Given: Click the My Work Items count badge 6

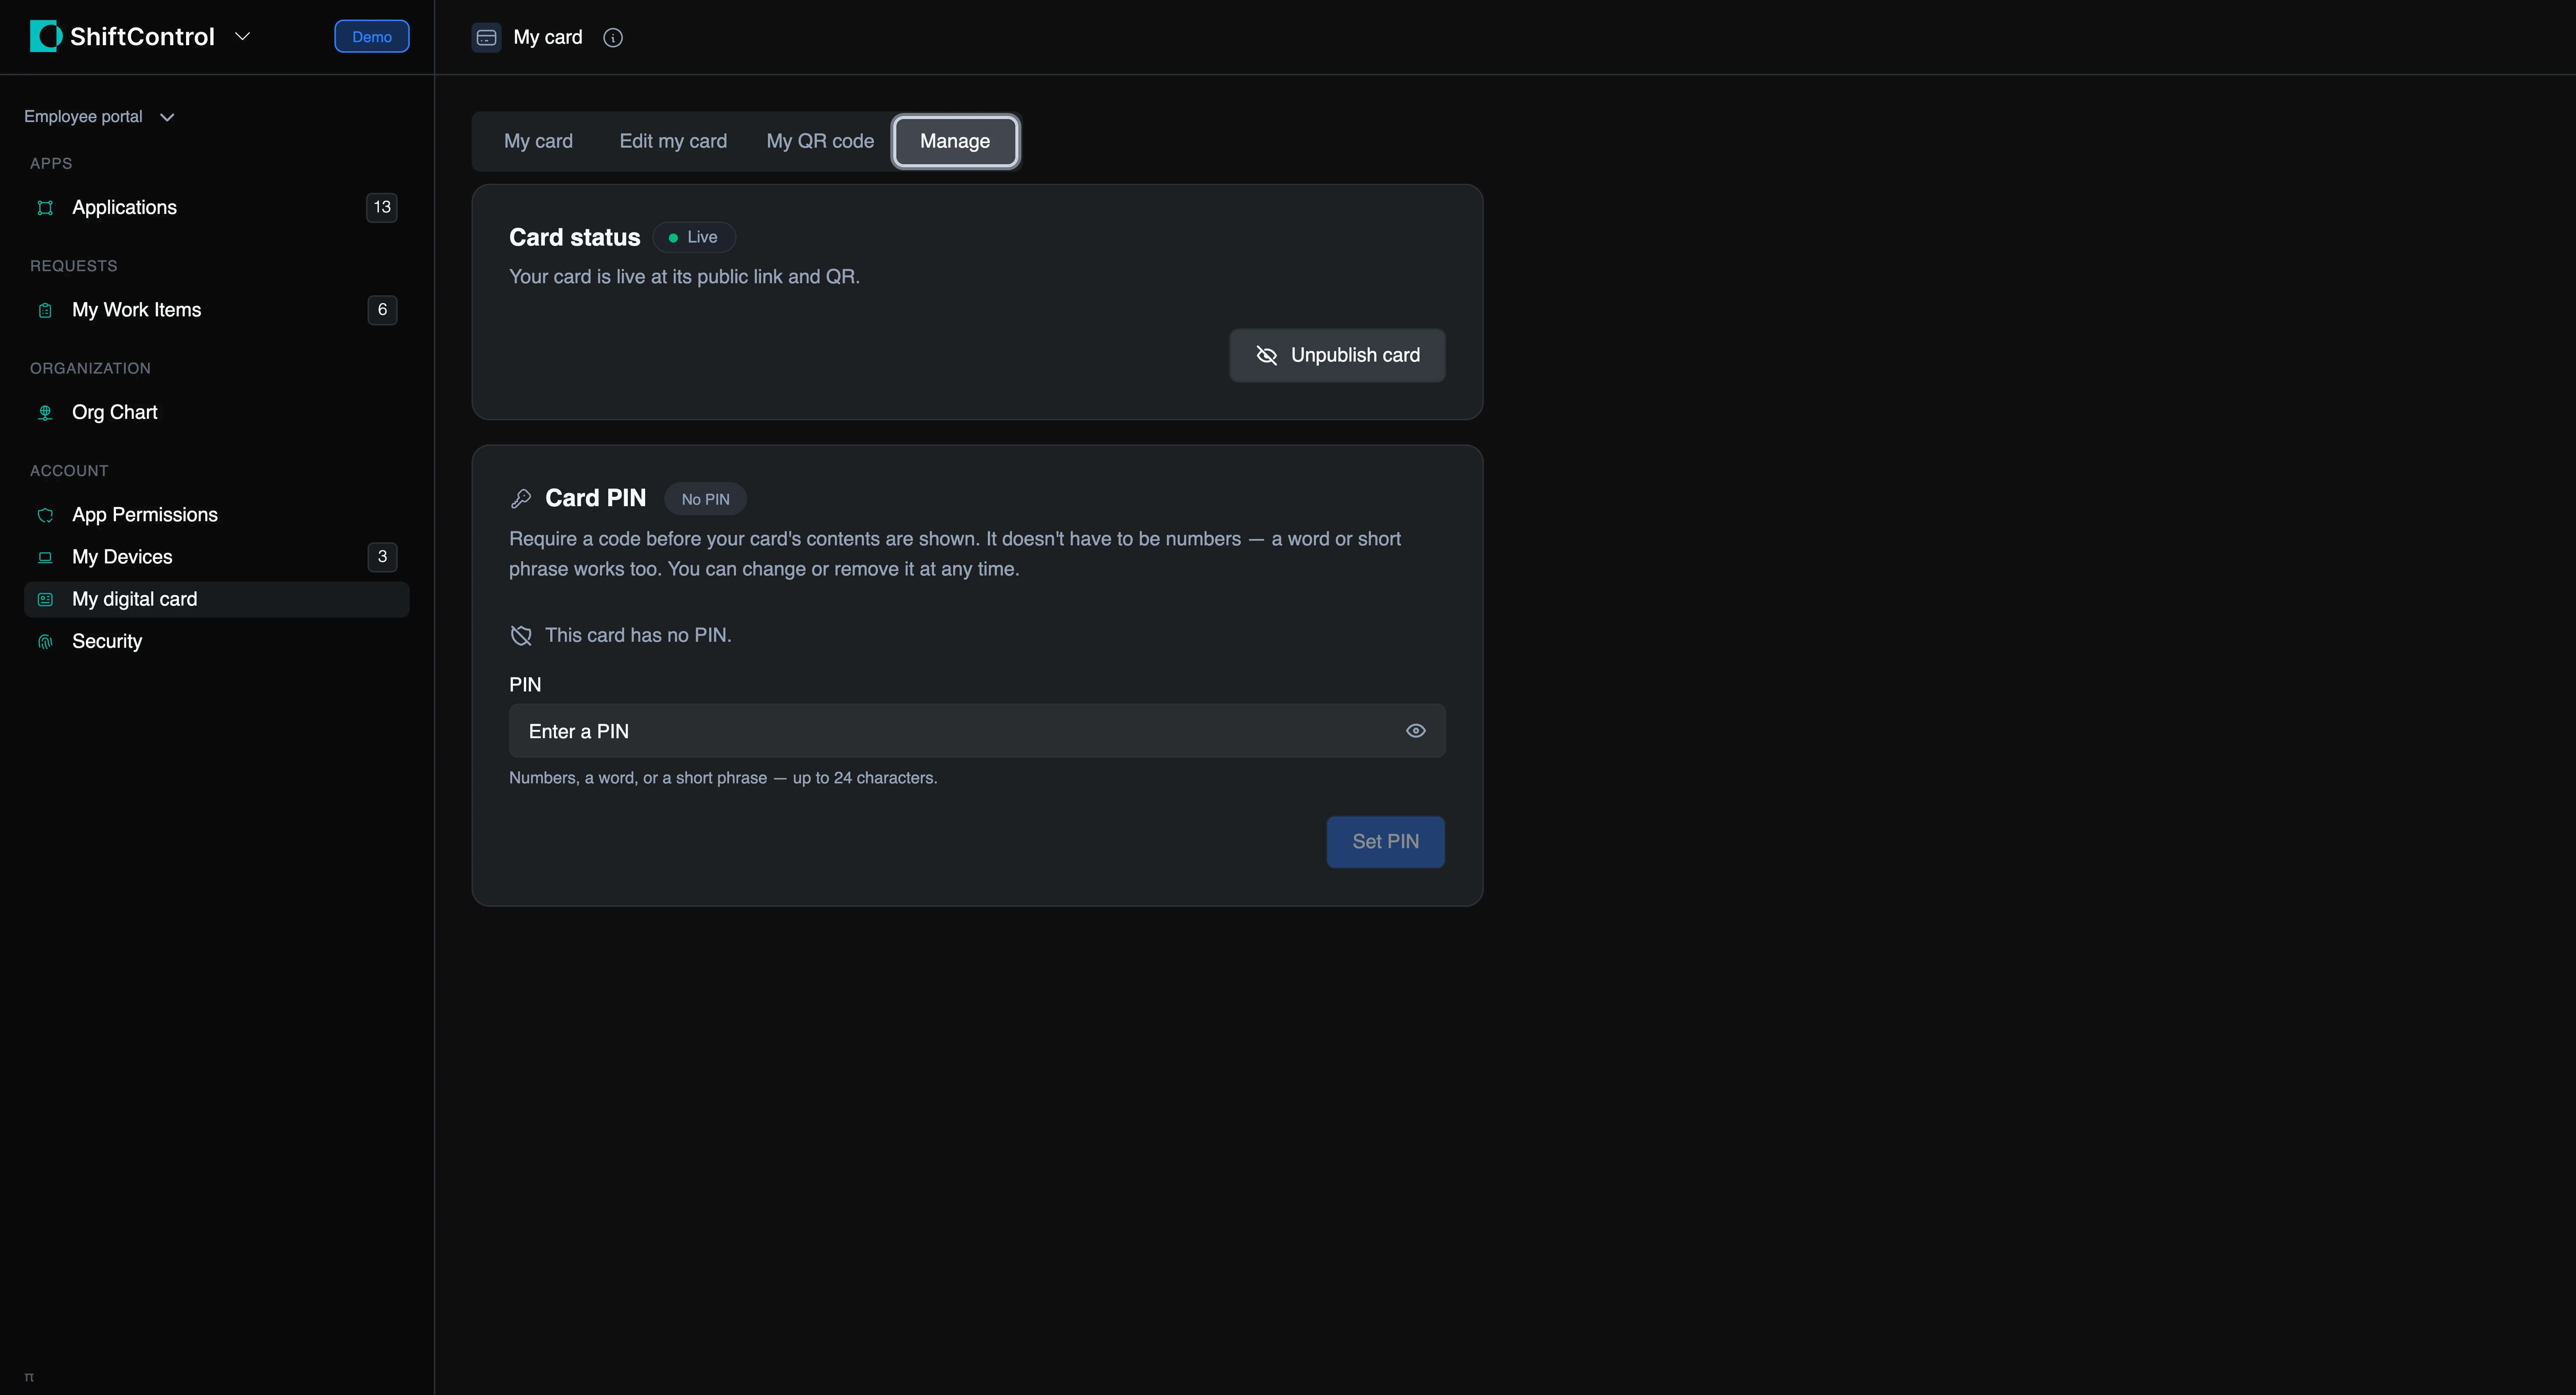Looking at the screenshot, I should (x=382, y=310).
